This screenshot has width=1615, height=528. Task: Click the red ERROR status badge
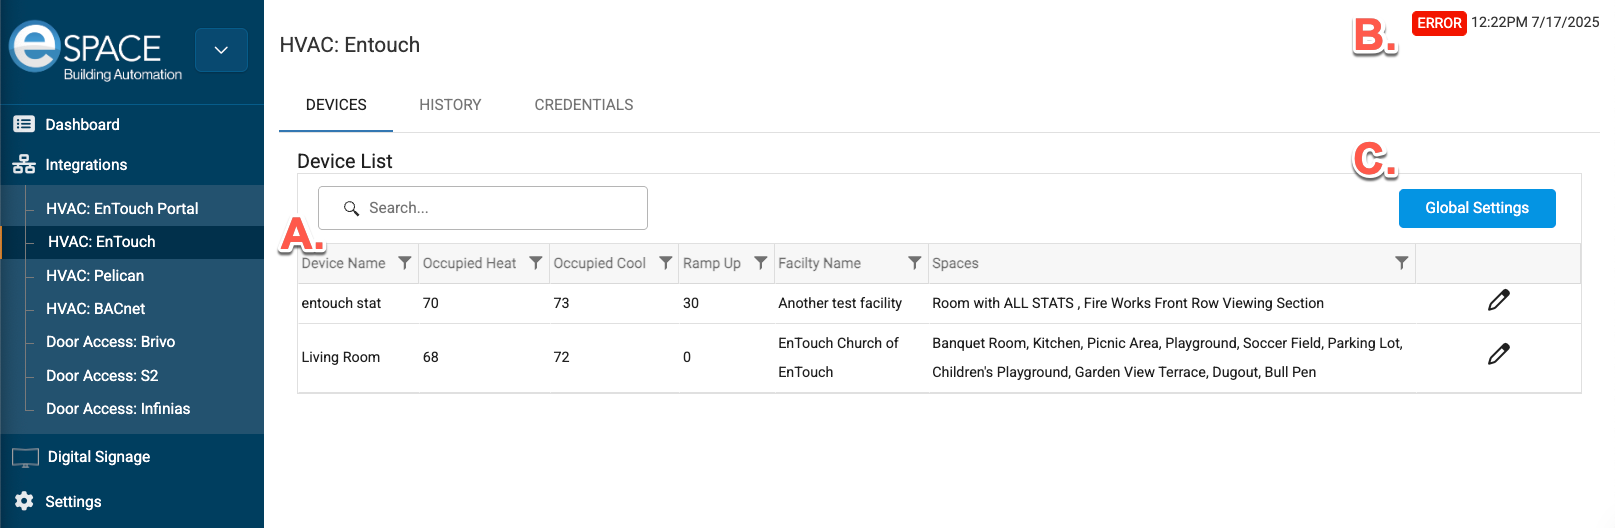[1438, 23]
